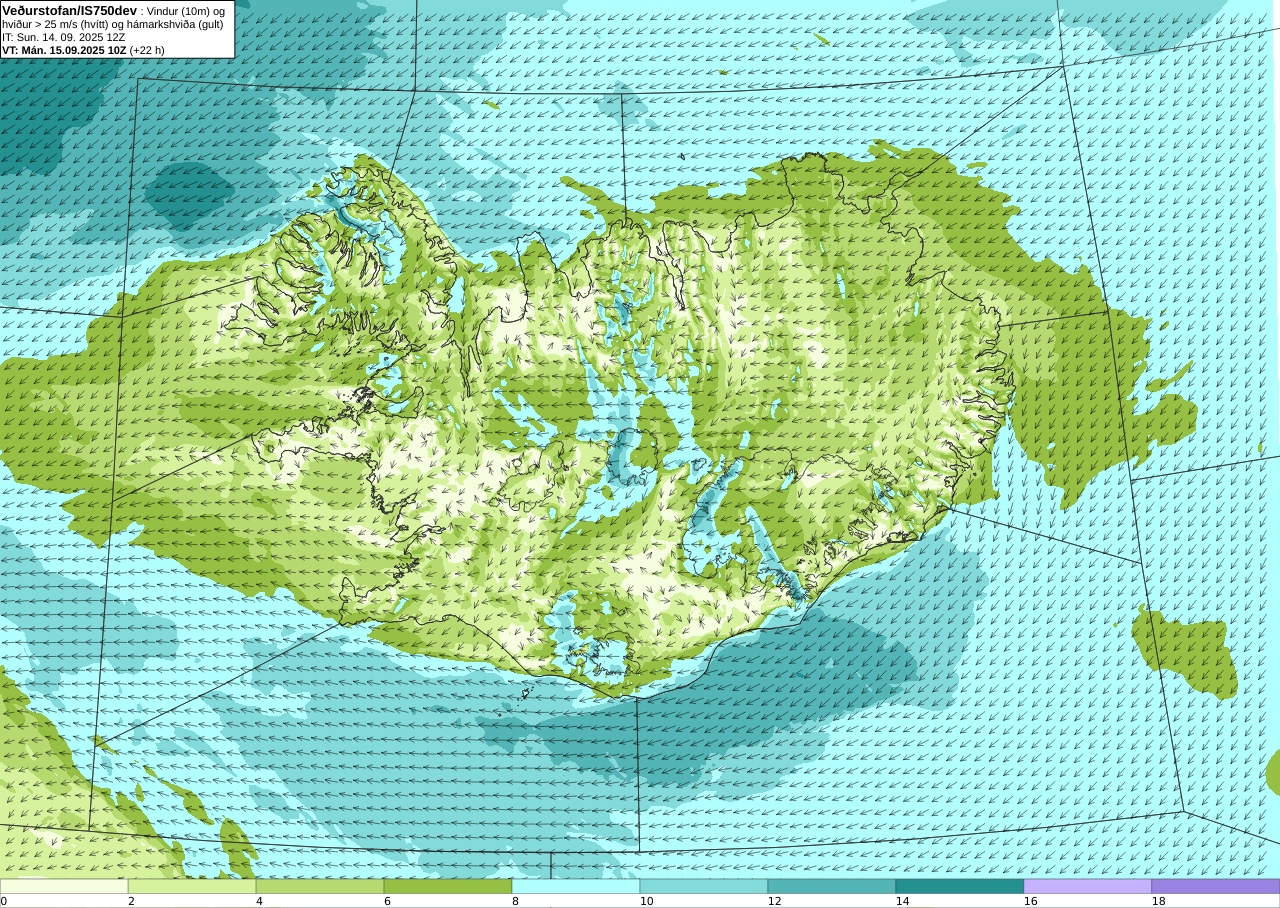1280x908 pixels.
Task: Click the legend label '8'
Action: (515, 901)
